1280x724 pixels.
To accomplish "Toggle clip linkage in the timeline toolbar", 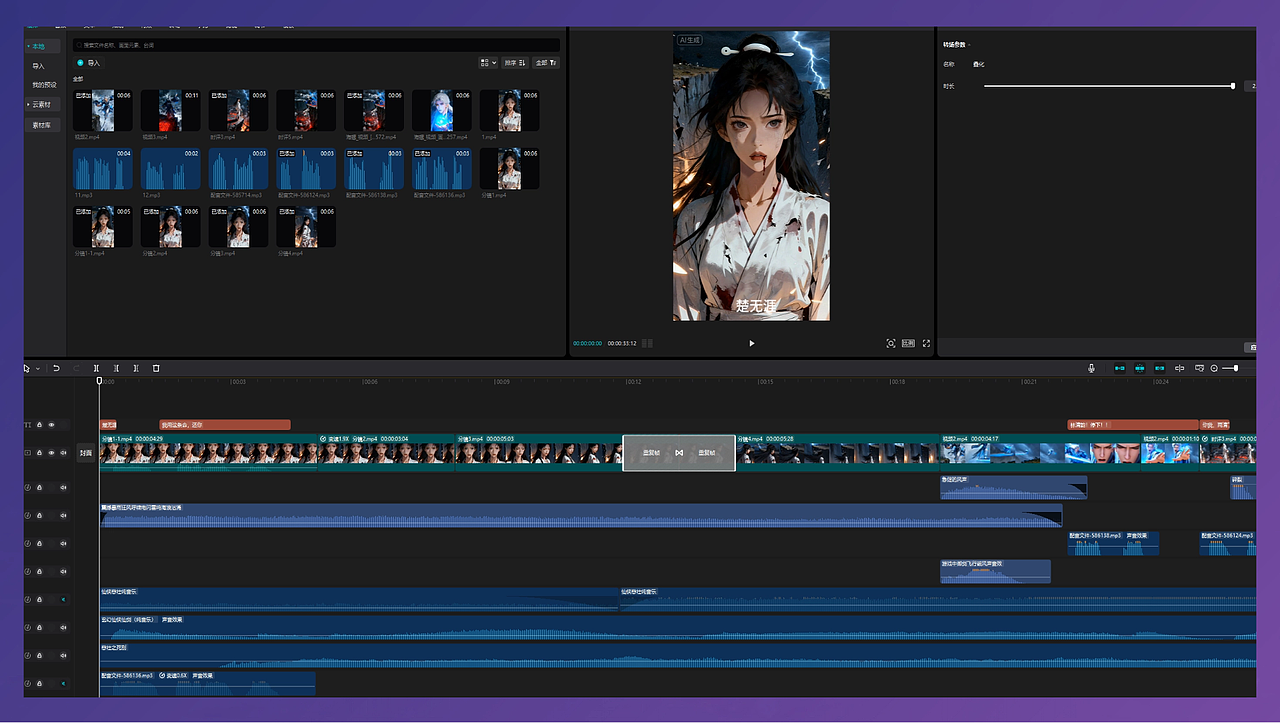I will pyautogui.click(x=1160, y=368).
